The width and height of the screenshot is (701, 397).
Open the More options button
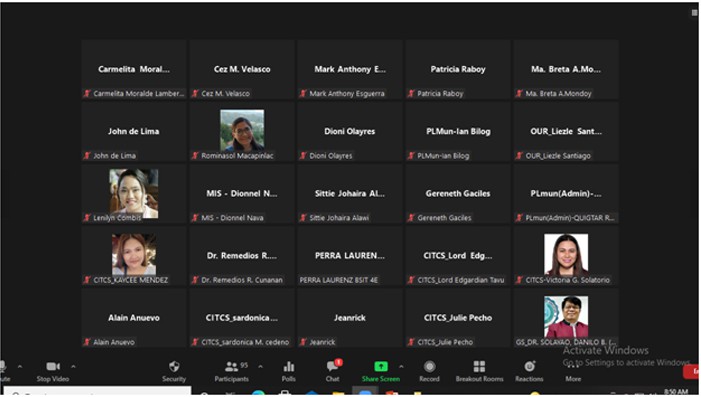click(x=573, y=371)
